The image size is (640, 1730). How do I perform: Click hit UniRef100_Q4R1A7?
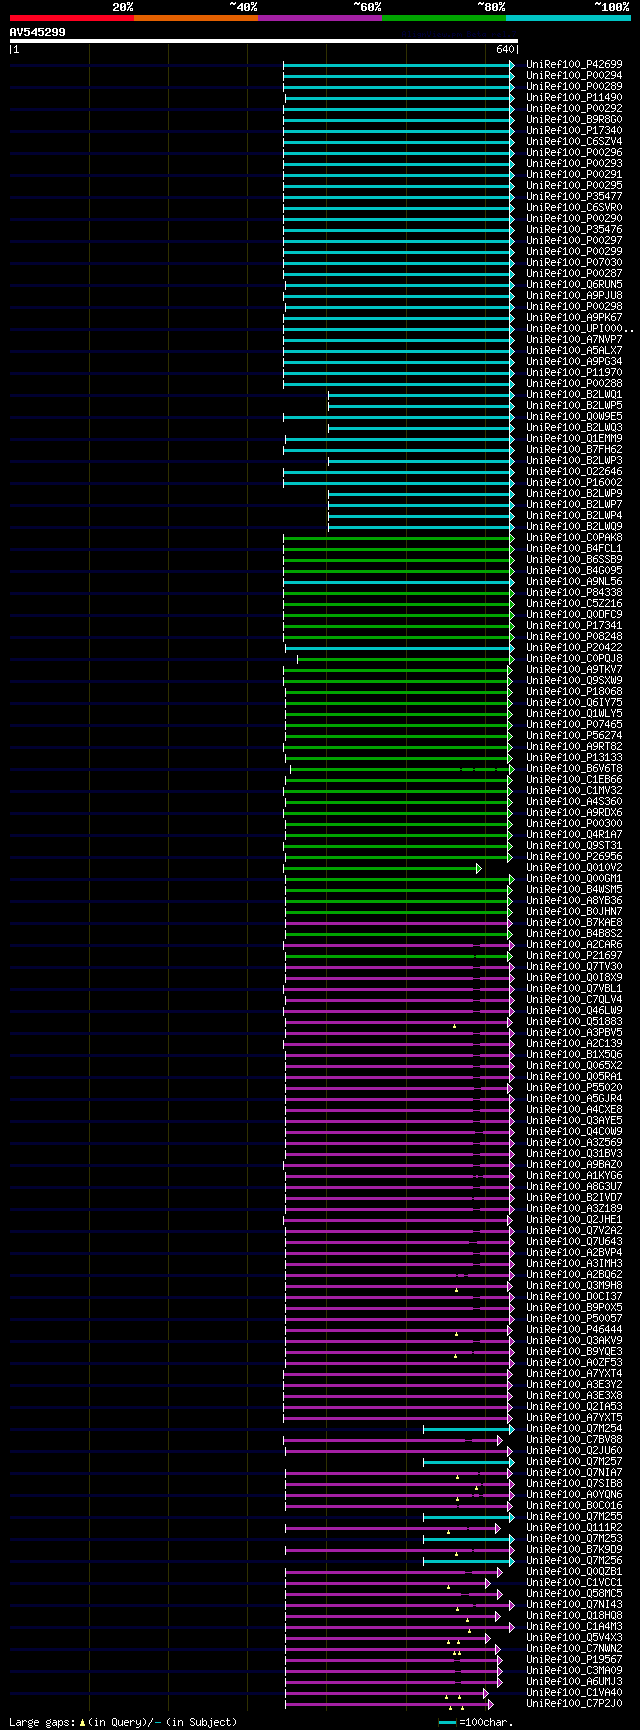[574, 834]
